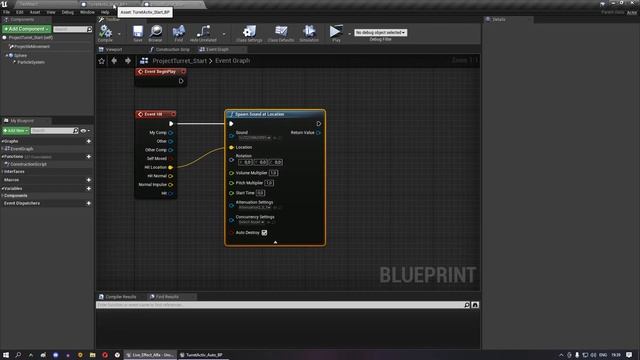Open the Compile options dropdown arrow

[x=119, y=34]
